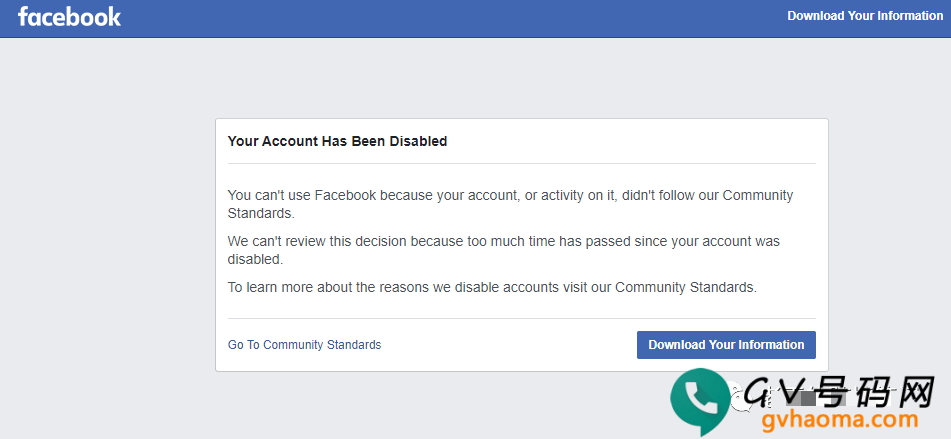
Task: Select the Your Account Has Been Disabled heading
Action: (x=337, y=141)
